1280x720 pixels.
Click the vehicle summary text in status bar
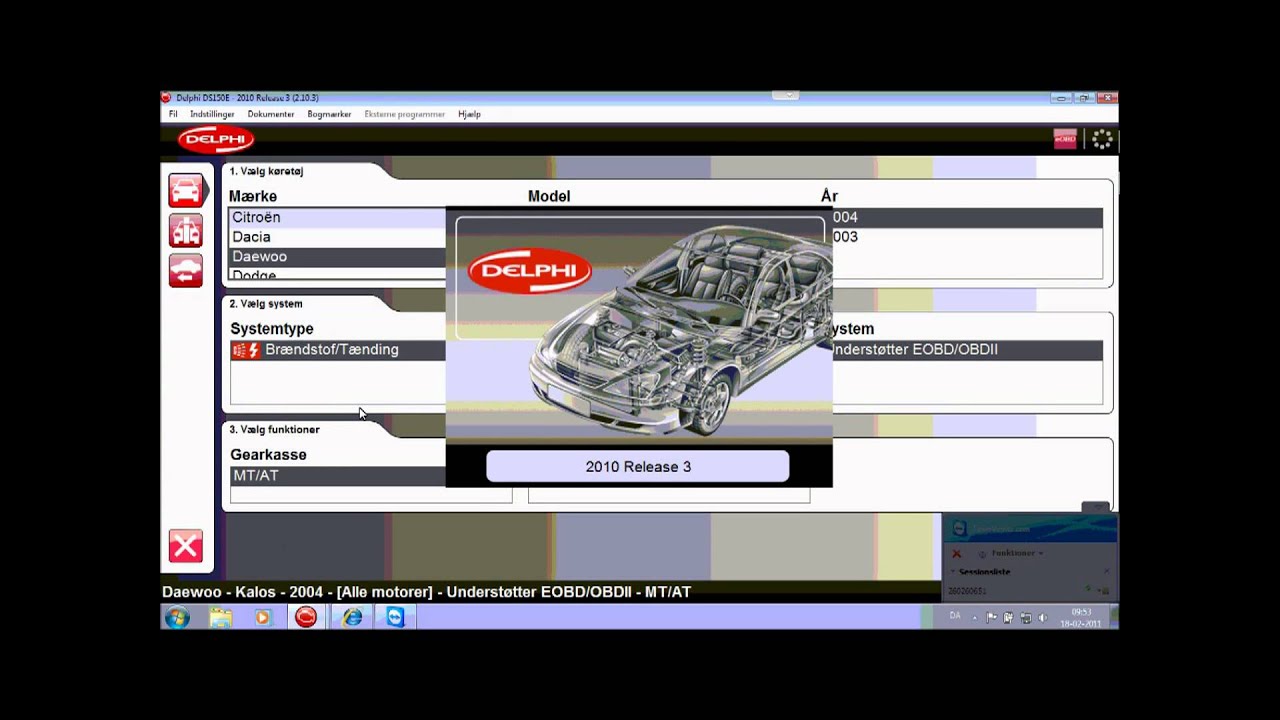(x=427, y=592)
